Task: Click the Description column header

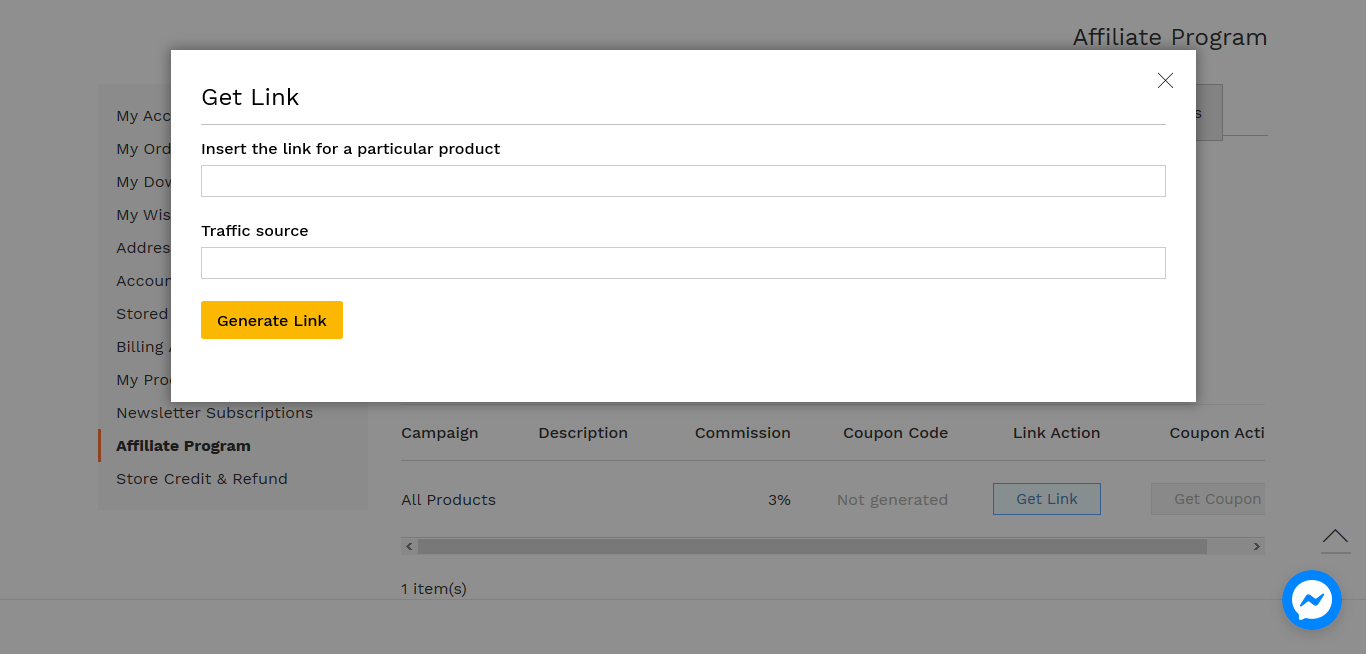Action: [583, 433]
